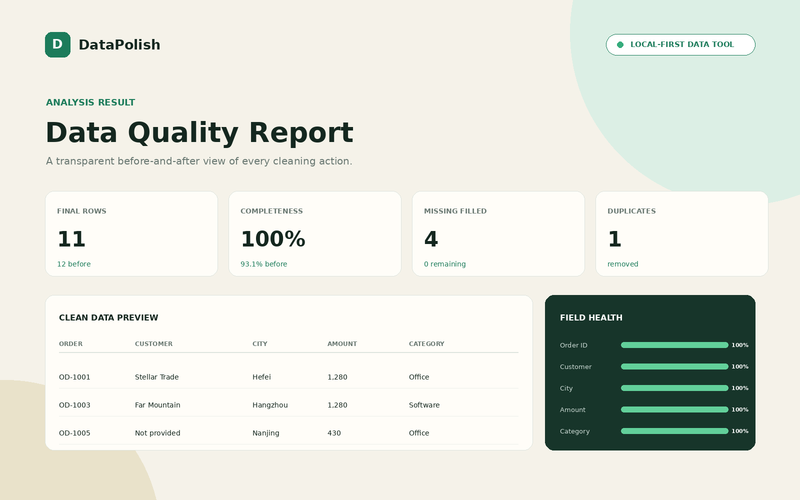800x500 pixels.
Task: Click the Software category cell
Action: click(x=424, y=405)
